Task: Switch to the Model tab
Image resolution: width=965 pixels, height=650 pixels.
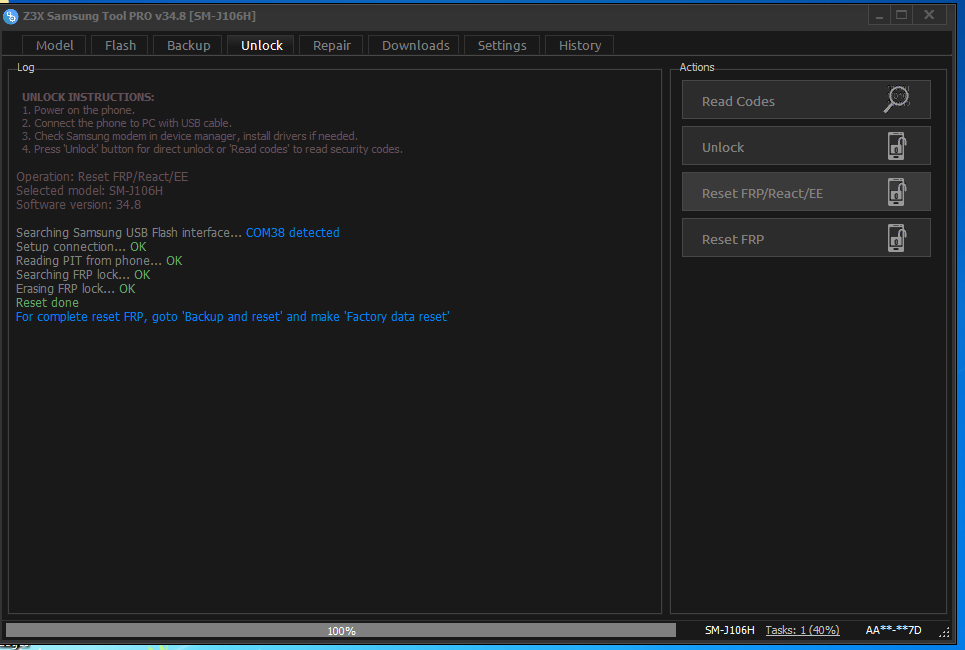Action: pyautogui.click(x=54, y=46)
